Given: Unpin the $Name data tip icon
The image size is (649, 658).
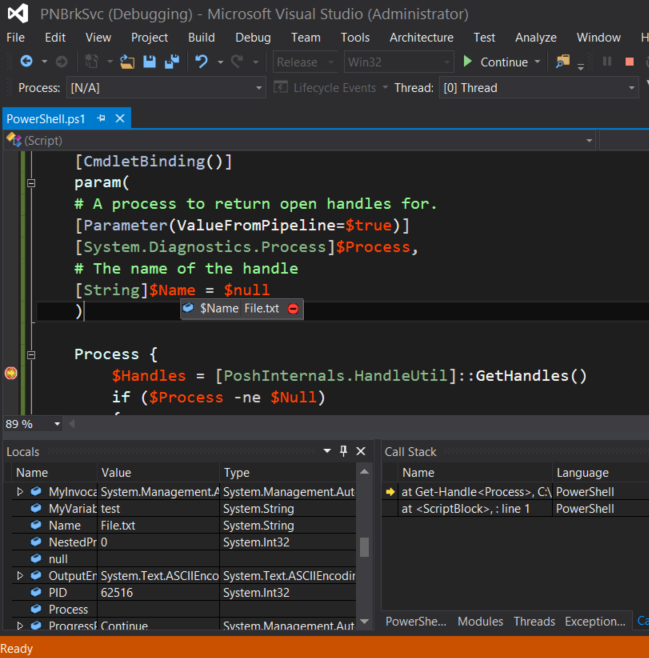Looking at the screenshot, I should click(293, 309).
